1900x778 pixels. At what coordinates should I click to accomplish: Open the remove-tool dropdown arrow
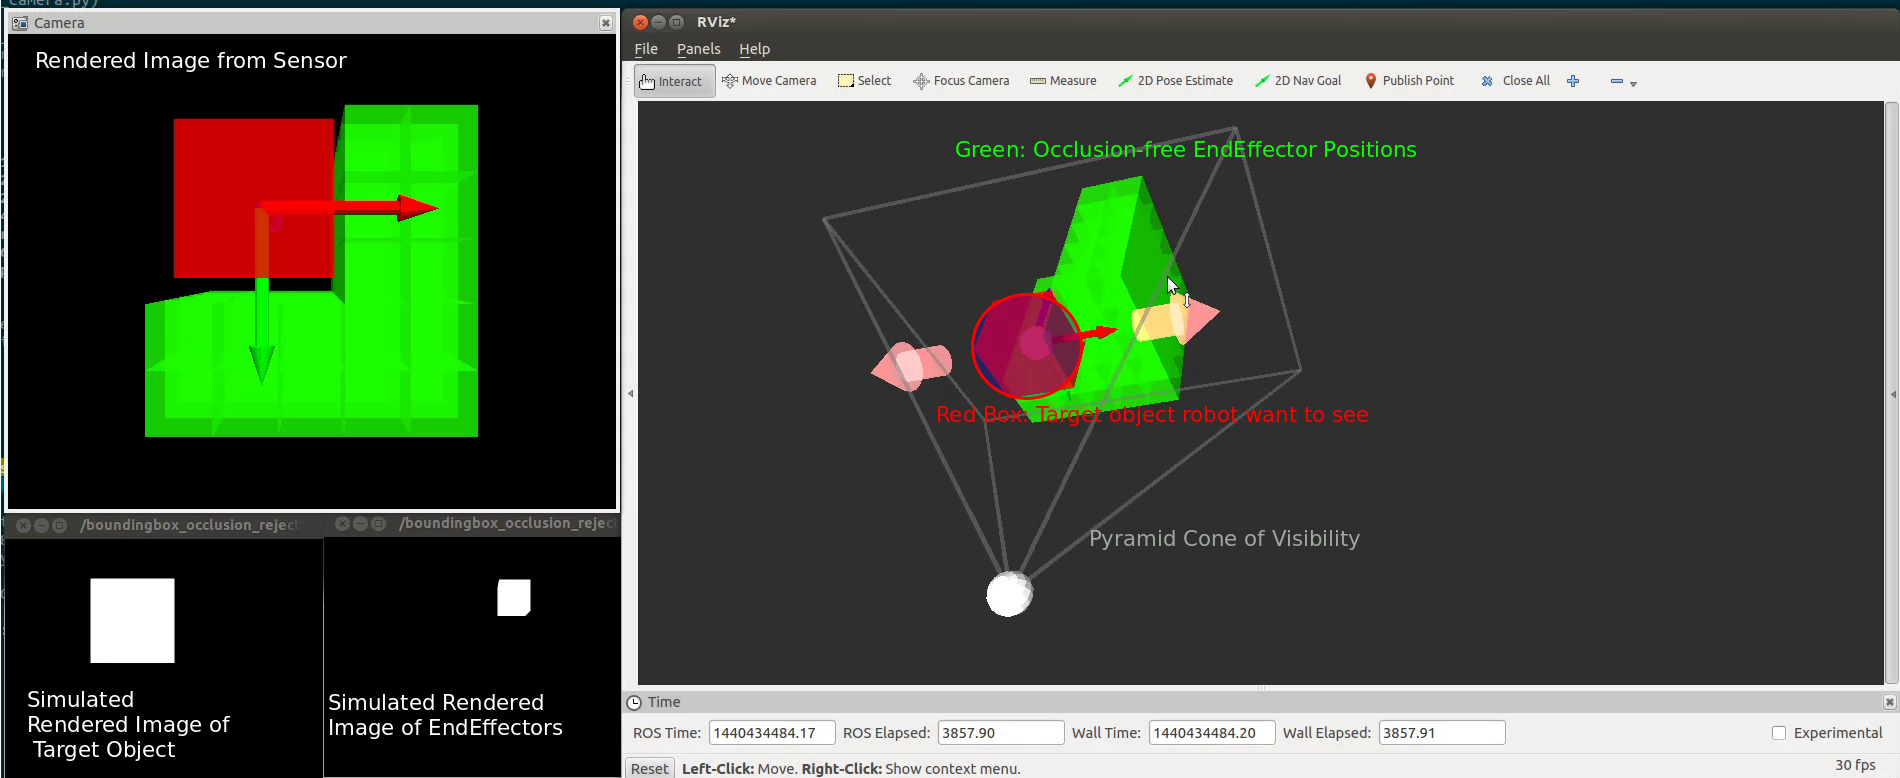[1633, 84]
